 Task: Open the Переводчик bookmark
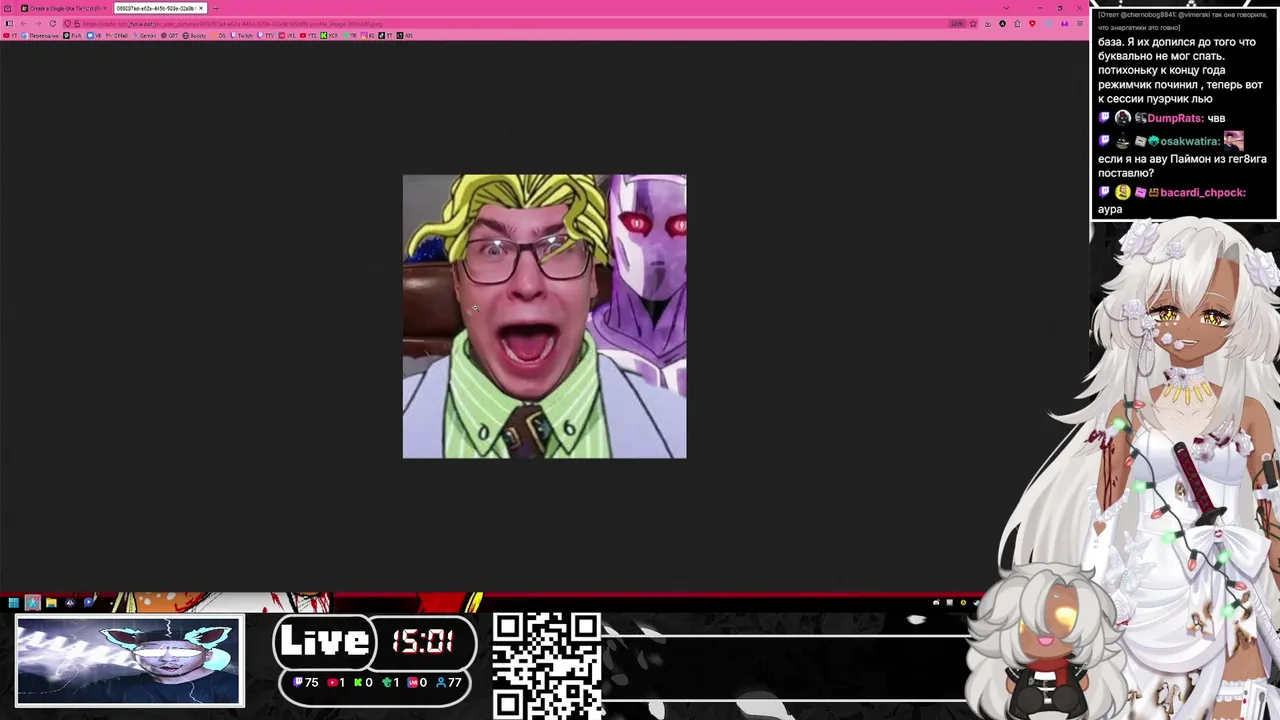click(x=41, y=35)
